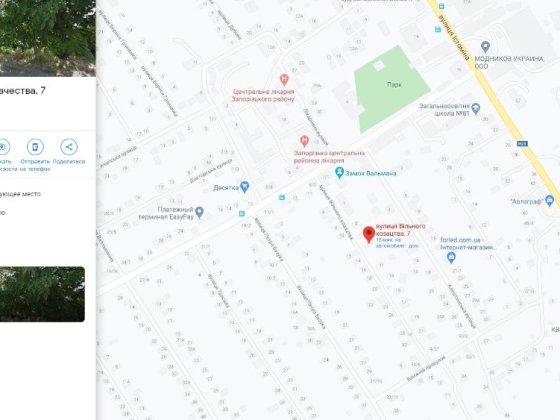
Task: Click the green Парк area
Action: pos(392,88)
